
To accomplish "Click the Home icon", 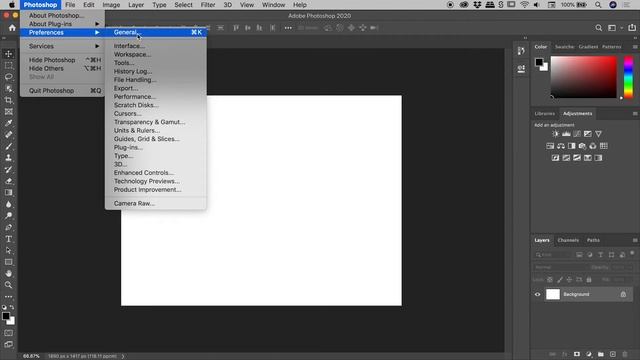I will tap(12, 28).
